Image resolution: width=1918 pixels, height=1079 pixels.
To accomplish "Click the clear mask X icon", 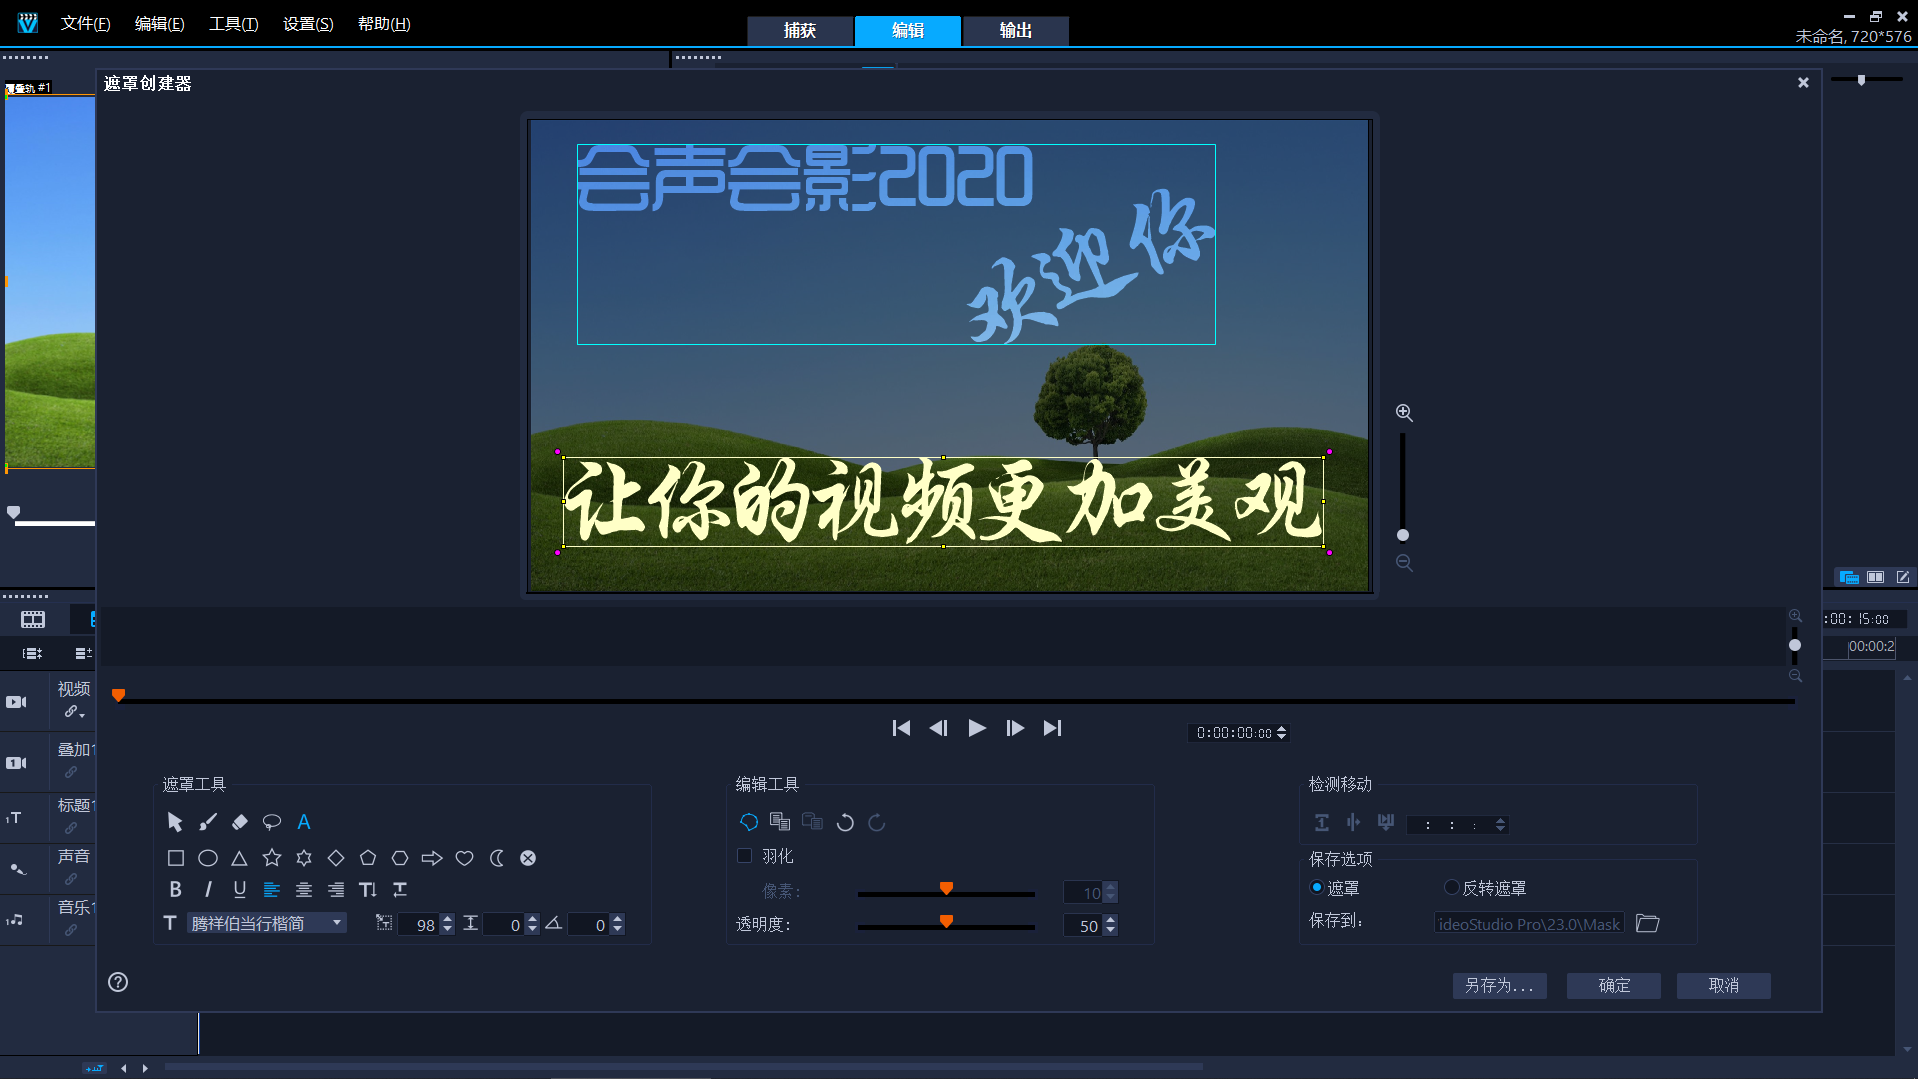I will [x=528, y=858].
